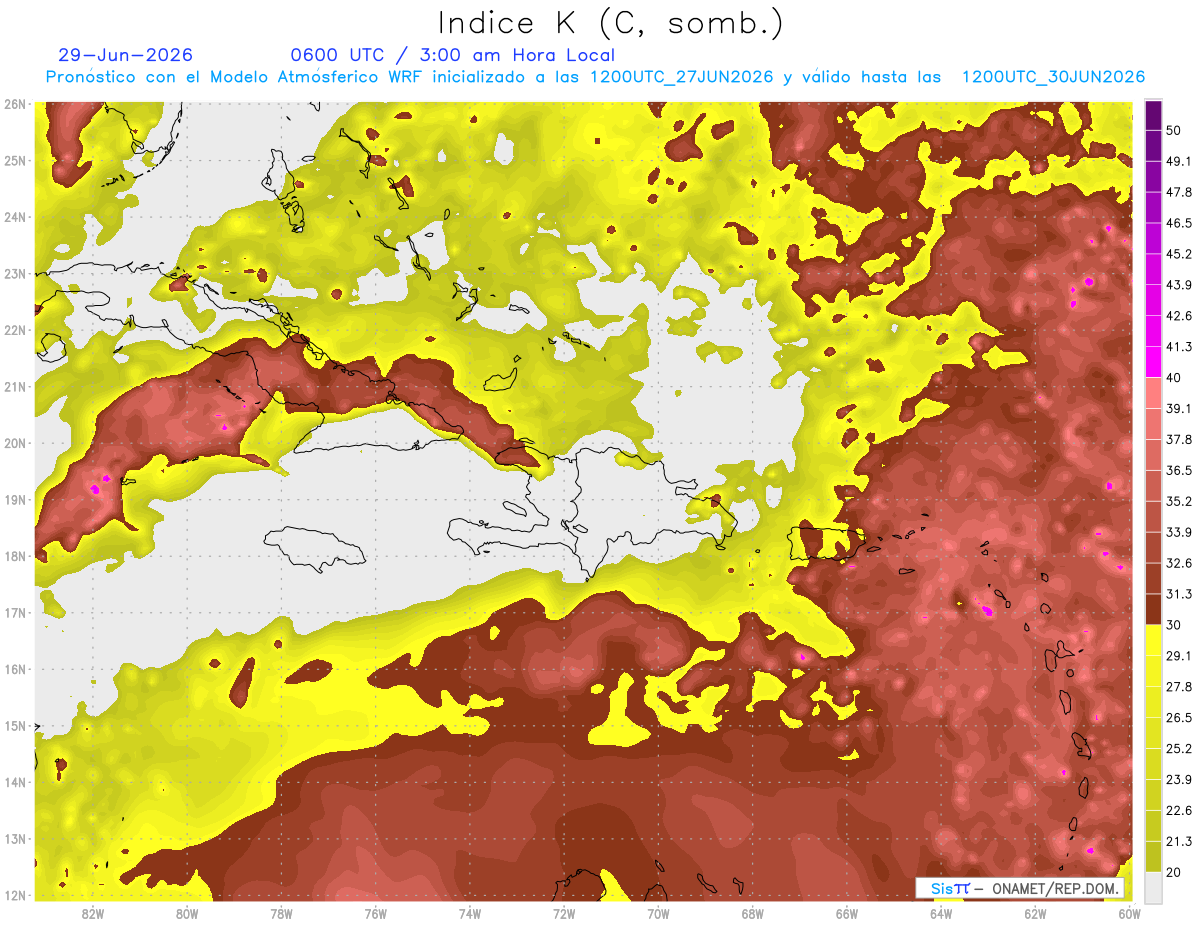1200x927 pixels.
Task: Click the latitude label "26N"
Action: point(15,104)
